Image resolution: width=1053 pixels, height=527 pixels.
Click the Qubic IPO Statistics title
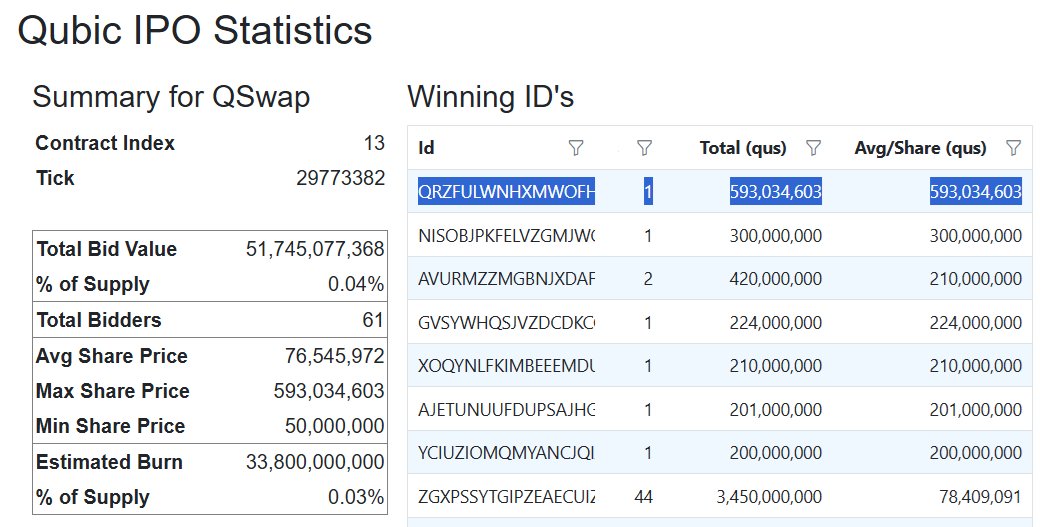pyautogui.click(x=195, y=31)
